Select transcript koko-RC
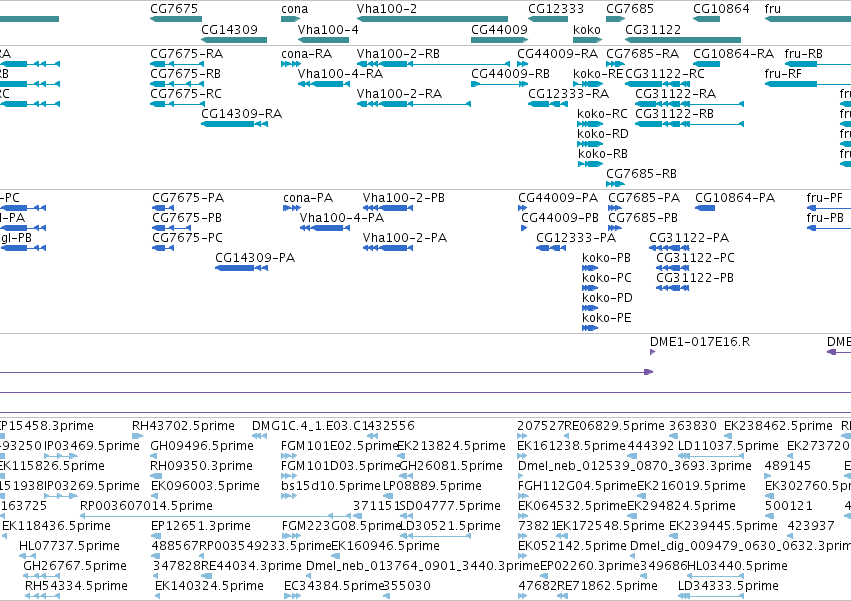851x601 pixels. tap(602, 114)
